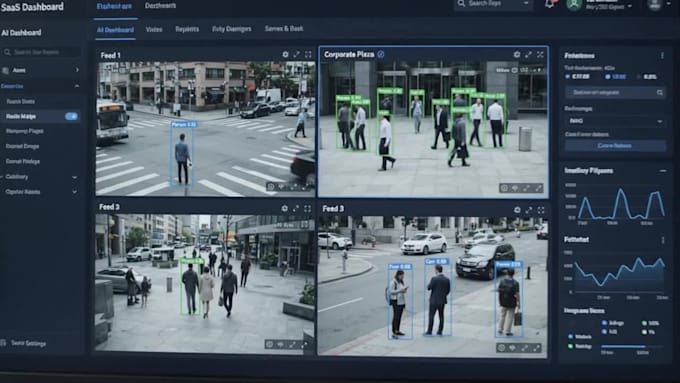Image resolution: width=680 pixels, height=383 pixels.
Task: Select sidebar row directly under blue section header
Action: pyautogui.click(x=21, y=101)
